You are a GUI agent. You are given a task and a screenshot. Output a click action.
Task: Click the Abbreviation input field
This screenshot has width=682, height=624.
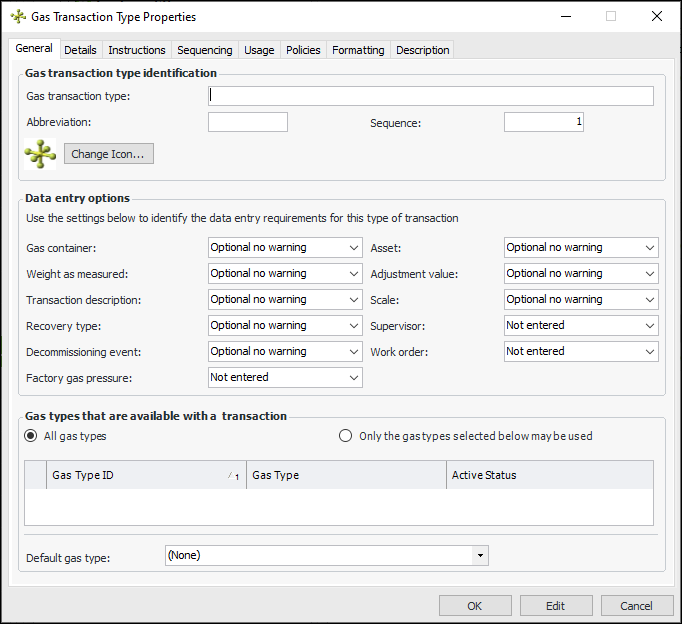click(x=247, y=122)
